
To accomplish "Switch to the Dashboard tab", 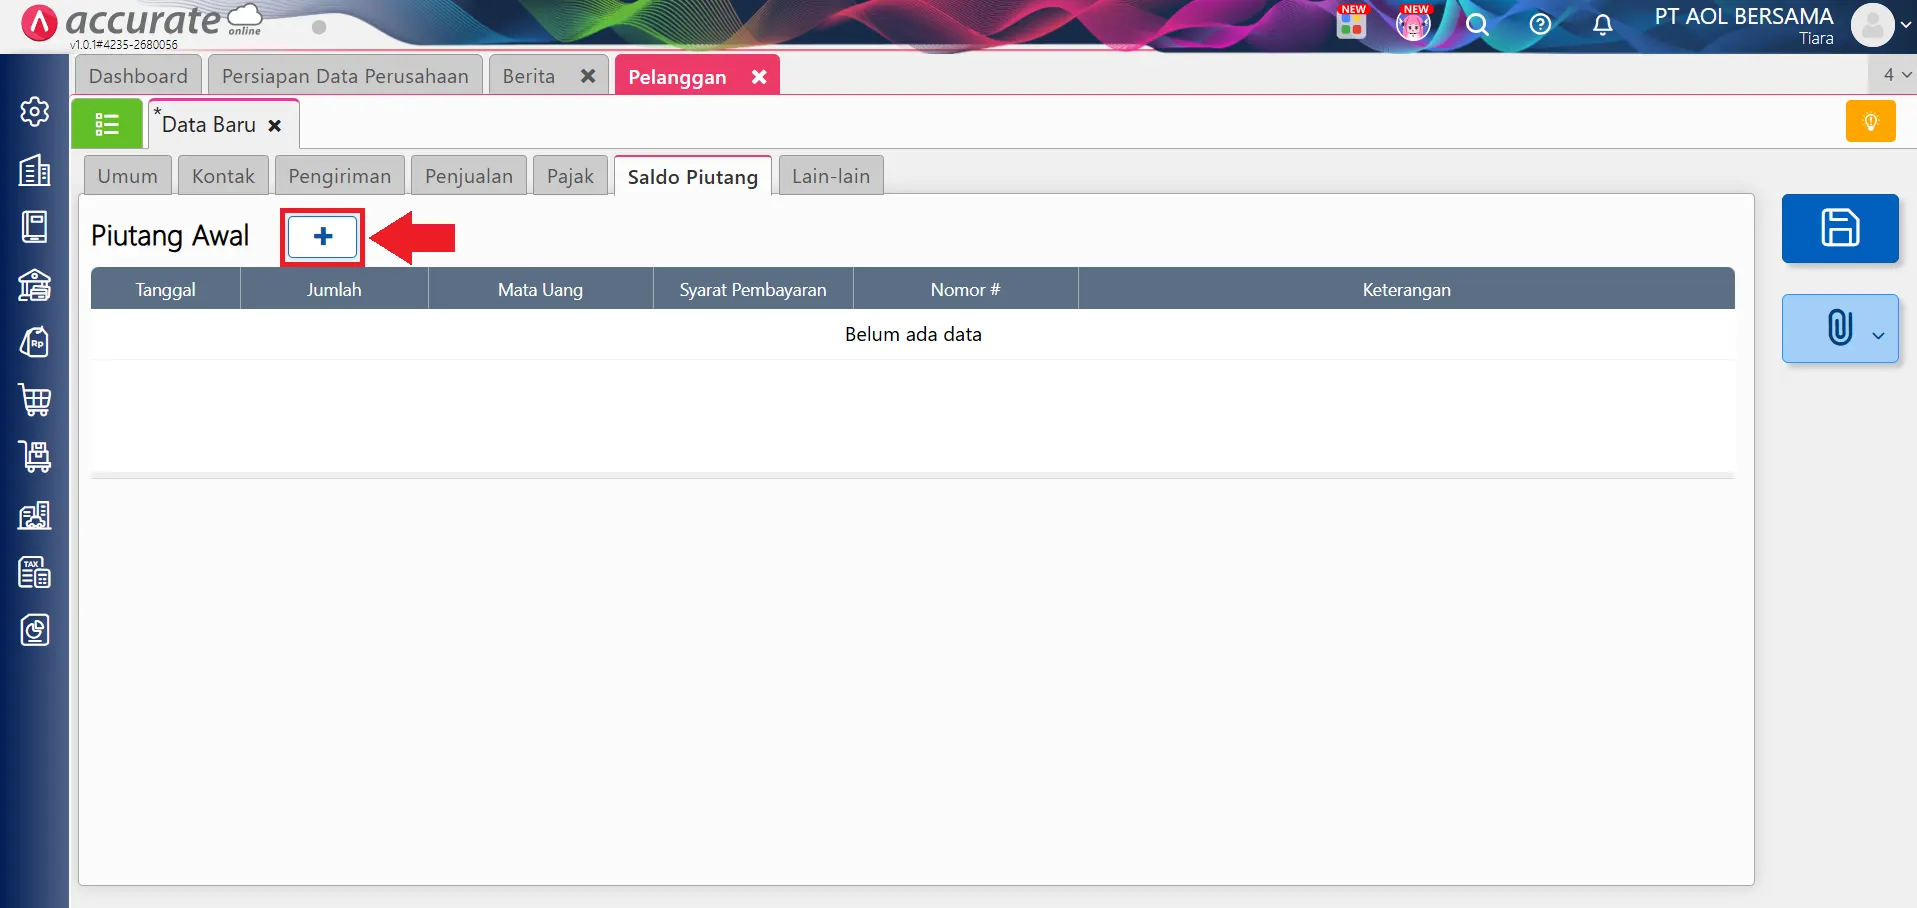I will 138,76.
